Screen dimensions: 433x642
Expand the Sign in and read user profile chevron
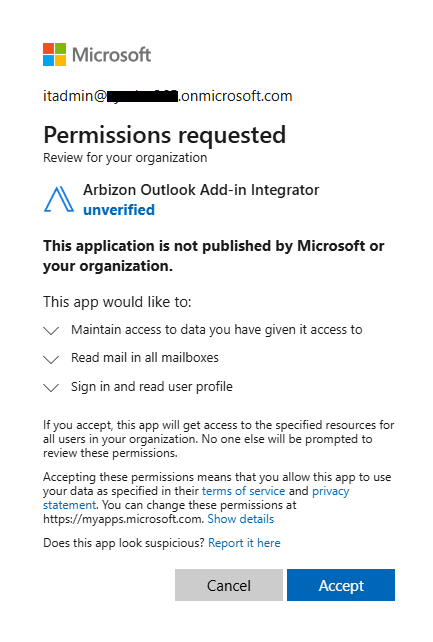[x=51, y=387]
